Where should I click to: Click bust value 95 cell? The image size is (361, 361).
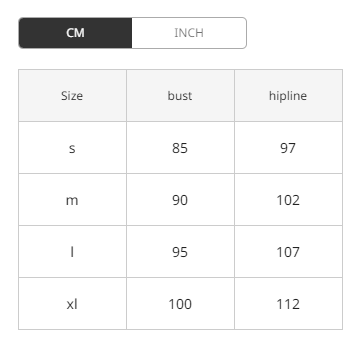pyautogui.click(x=180, y=252)
